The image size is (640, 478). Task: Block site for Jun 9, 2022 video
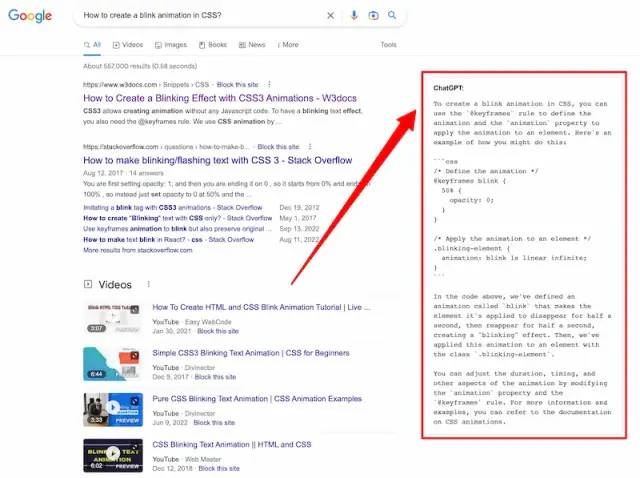pyautogui.click(x=214, y=422)
